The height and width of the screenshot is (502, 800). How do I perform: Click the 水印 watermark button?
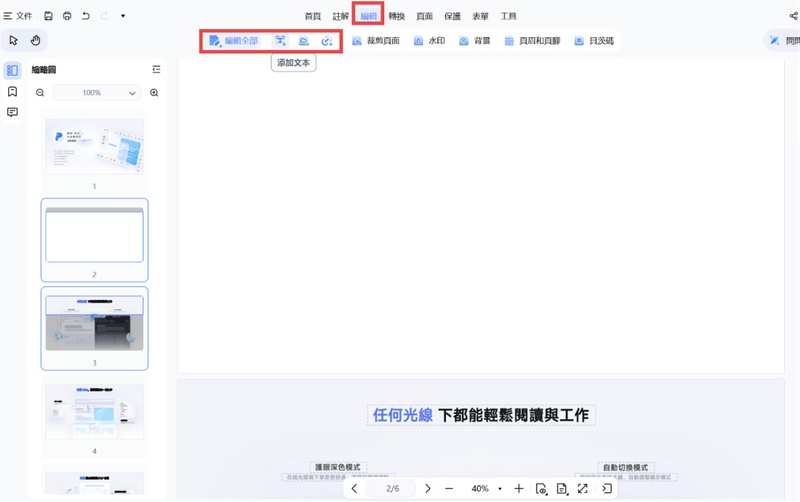[x=429, y=41]
